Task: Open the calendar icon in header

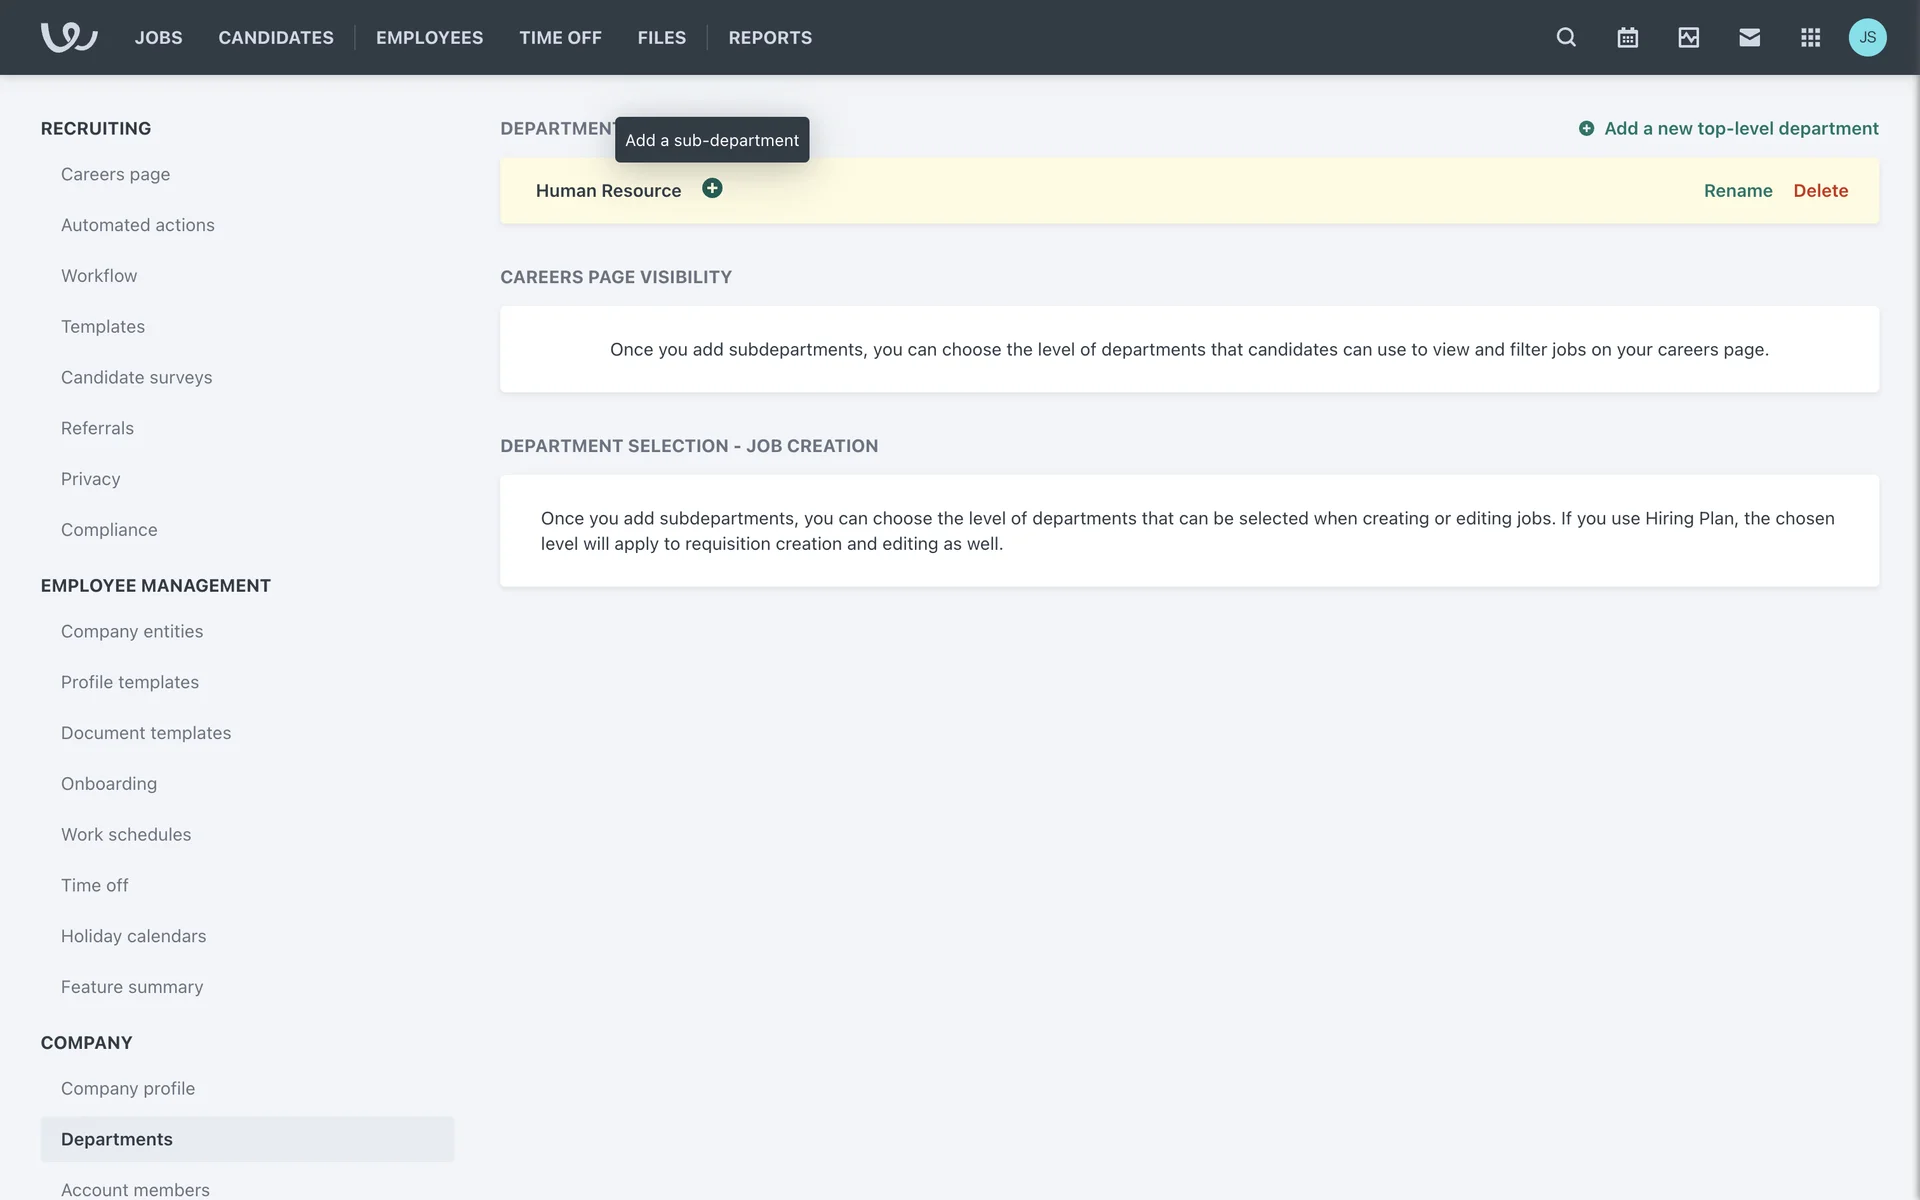Action: pos(1627,37)
